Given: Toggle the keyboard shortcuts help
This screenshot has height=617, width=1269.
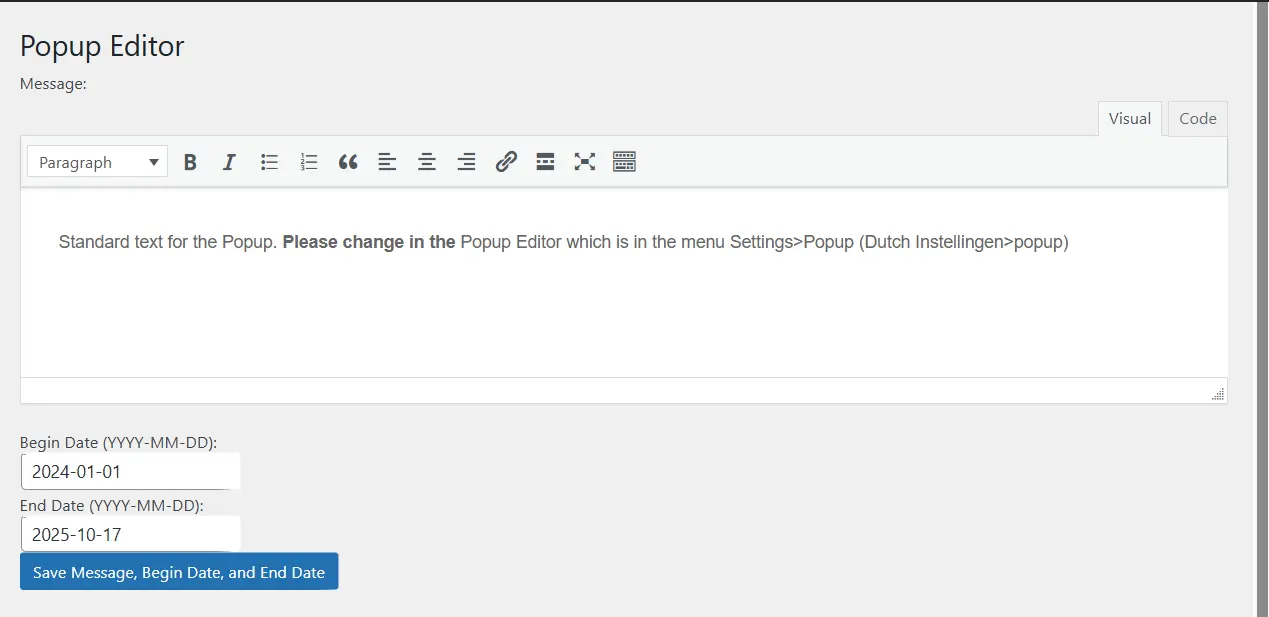Looking at the screenshot, I should (x=624, y=161).
